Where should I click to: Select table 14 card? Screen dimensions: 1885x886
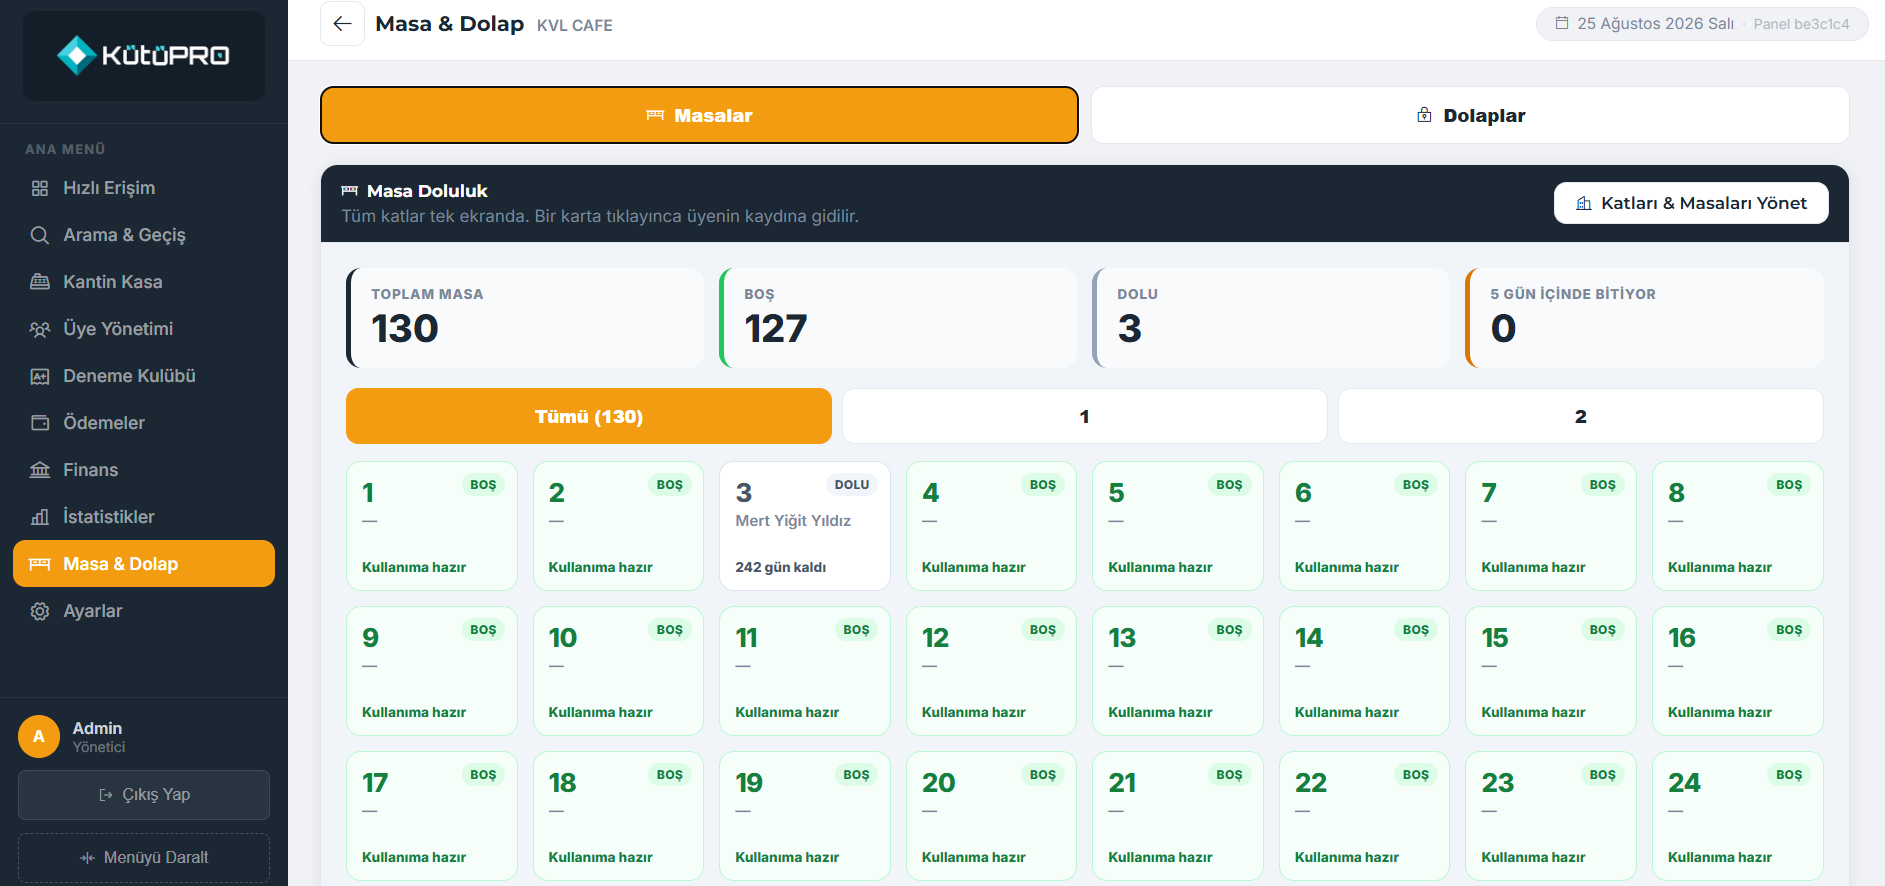pos(1365,671)
